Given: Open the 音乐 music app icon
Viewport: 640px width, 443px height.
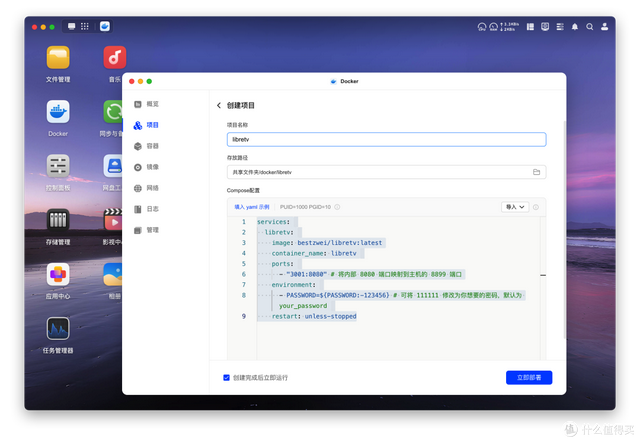Looking at the screenshot, I should [114, 57].
